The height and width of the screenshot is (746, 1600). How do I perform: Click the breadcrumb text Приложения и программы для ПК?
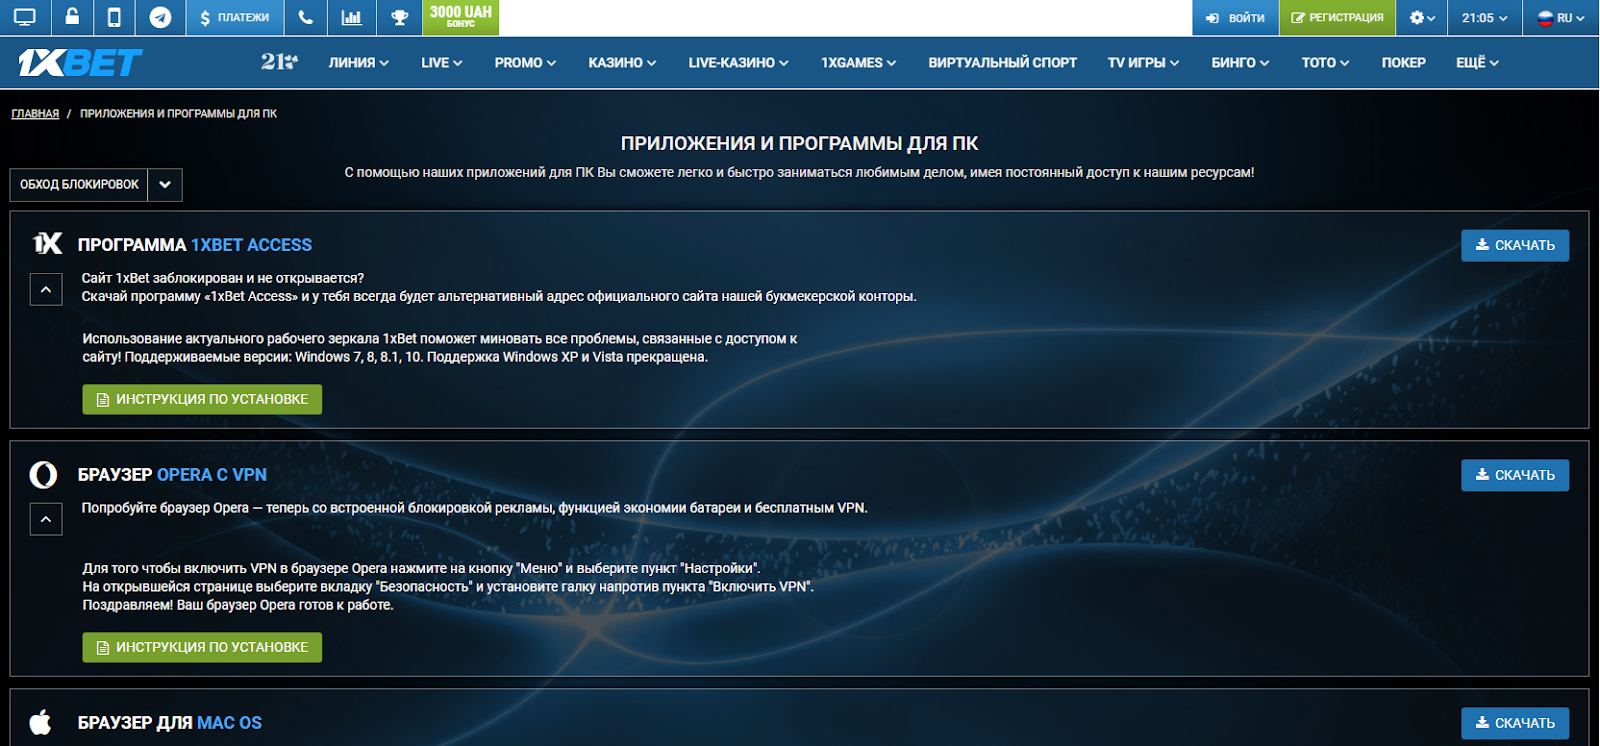point(178,114)
